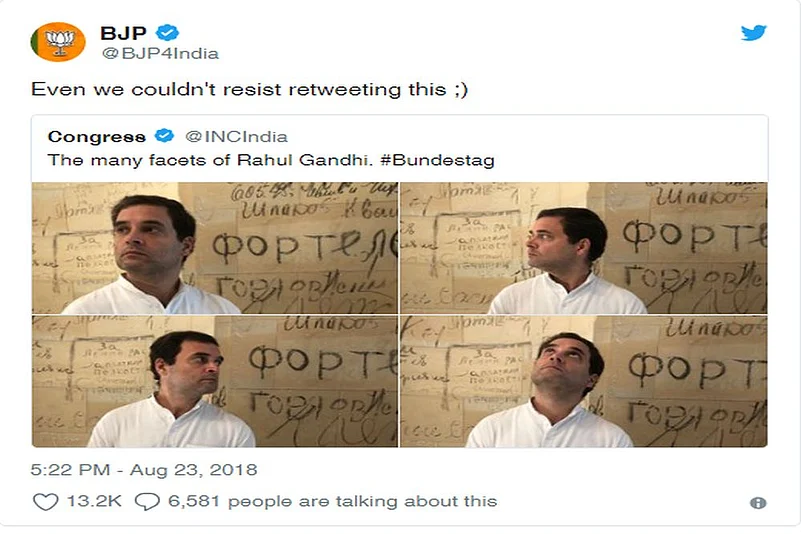The width and height of the screenshot is (801, 534).
Task: Click the Congress name in quoted tweet
Action: coord(97,136)
